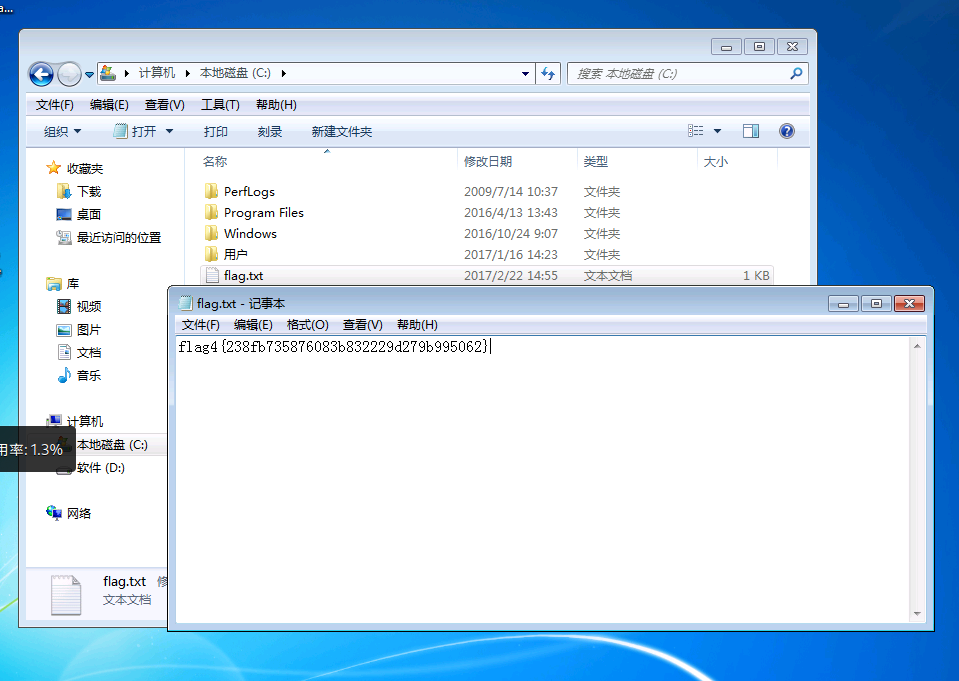The height and width of the screenshot is (681, 959).
Task: Click the New folder button
Action: tap(342, 132)
